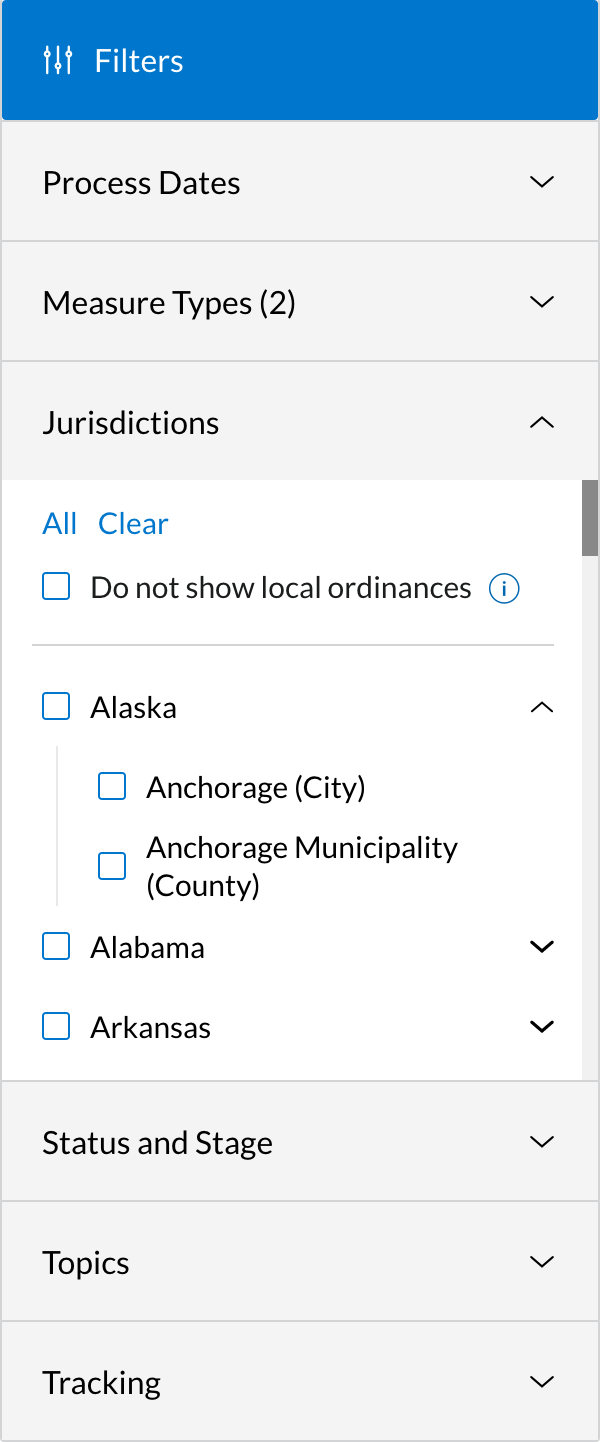Select the Anchorage (City) checkbox
Image resolution: width=600 pixels, height=1442 pixels.
point(112,786)
